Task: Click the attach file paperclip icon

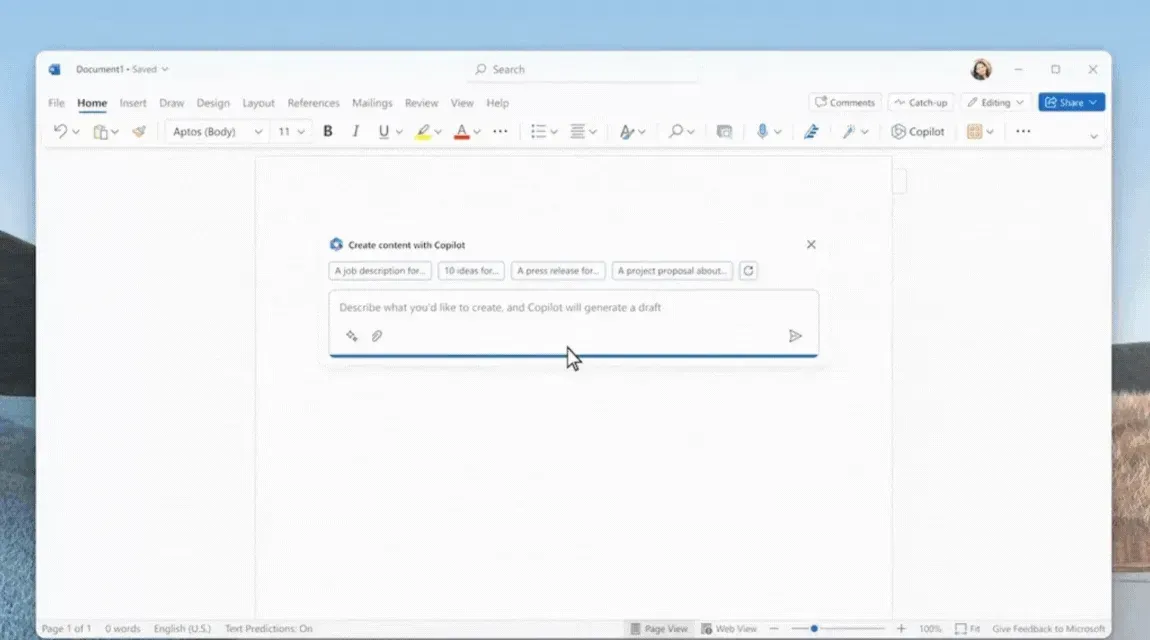Action: (376, 336)
